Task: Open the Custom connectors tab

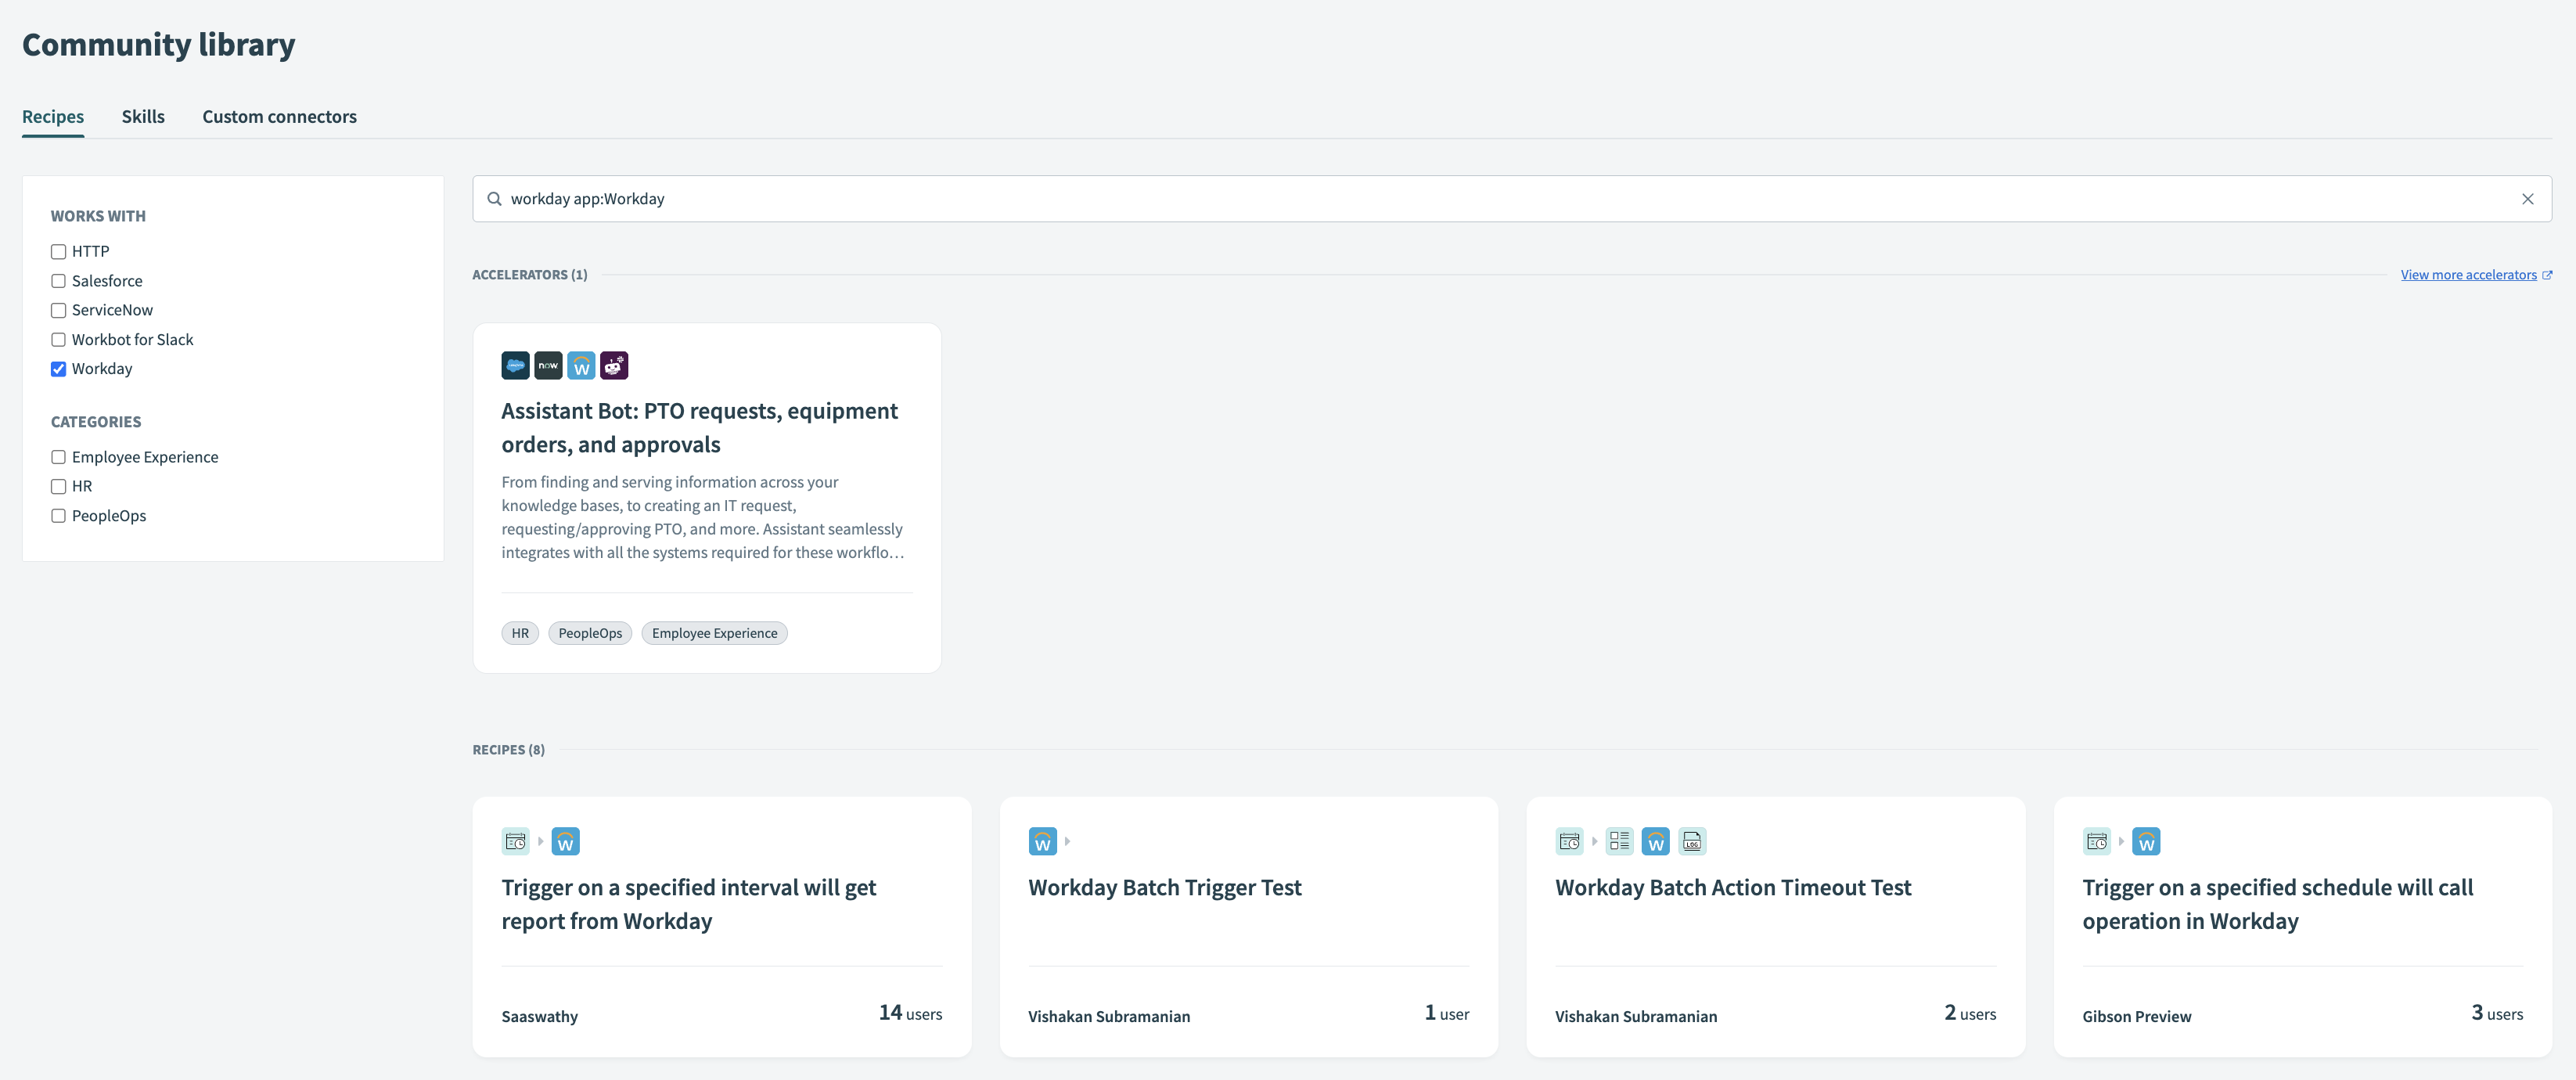Action: pos(279,117)
